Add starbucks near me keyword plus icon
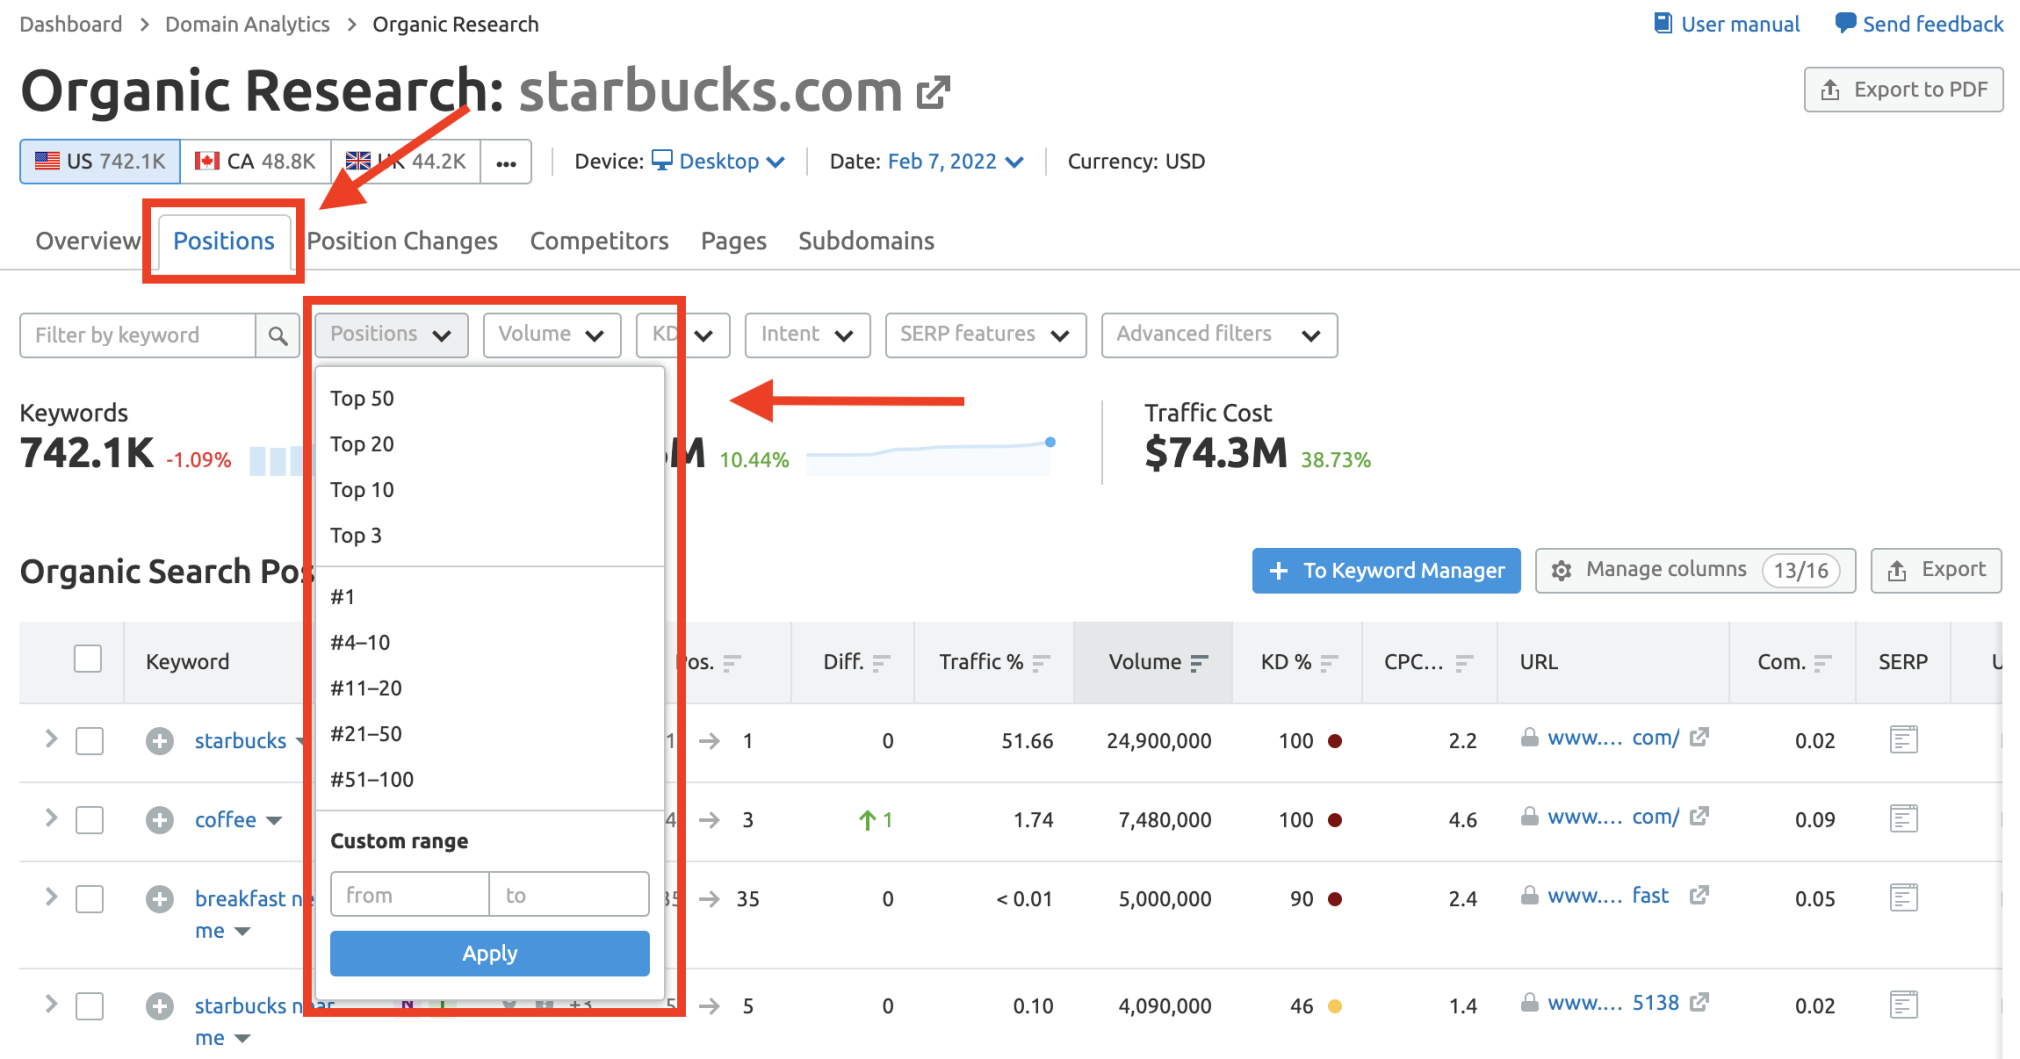This screenshot has height=1059, width=2020. pyautogui.click(x=159, y=1006)
